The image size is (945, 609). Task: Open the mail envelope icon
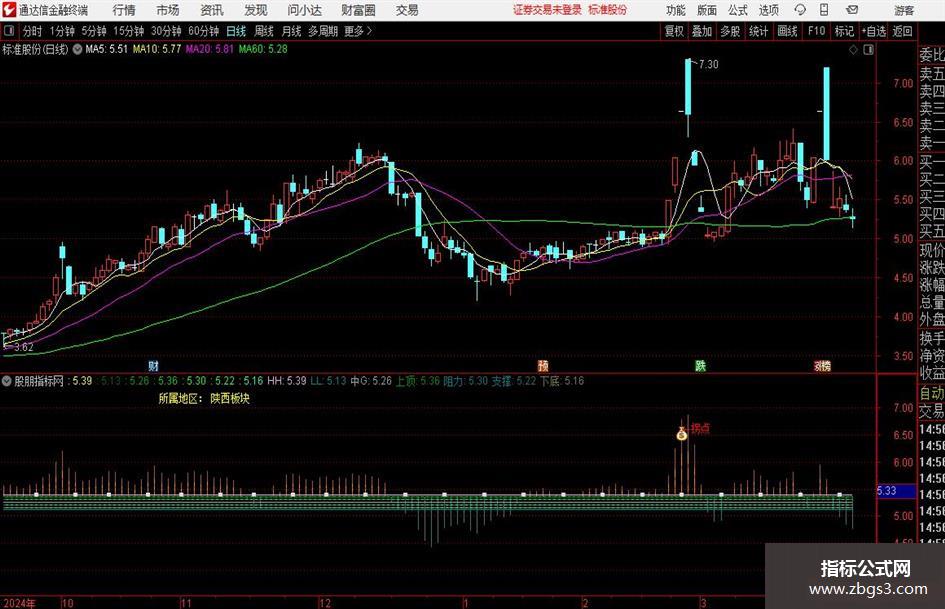click(x=852, y=10)
